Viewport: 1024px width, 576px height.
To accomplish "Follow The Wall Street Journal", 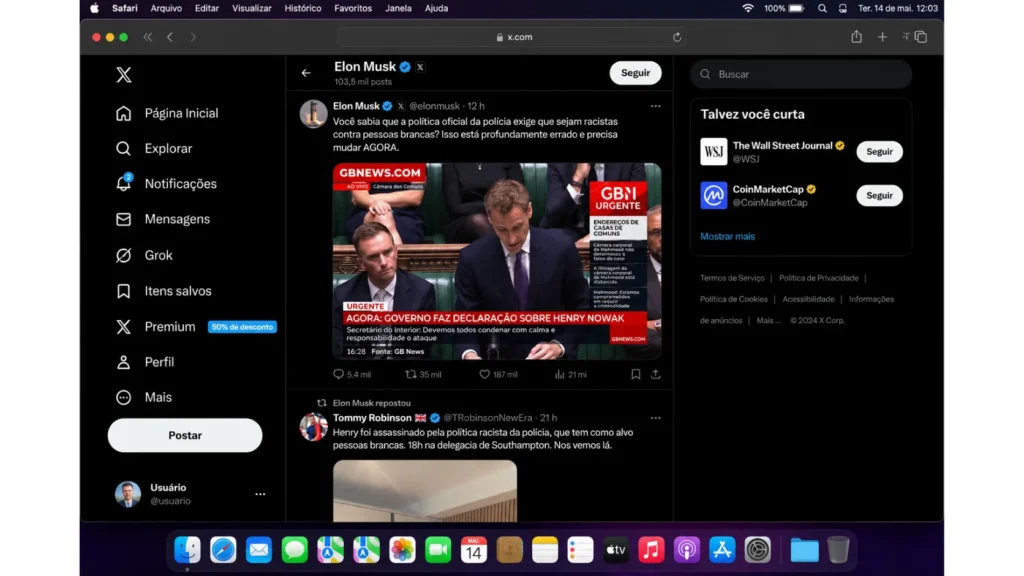I will point(879,152).
